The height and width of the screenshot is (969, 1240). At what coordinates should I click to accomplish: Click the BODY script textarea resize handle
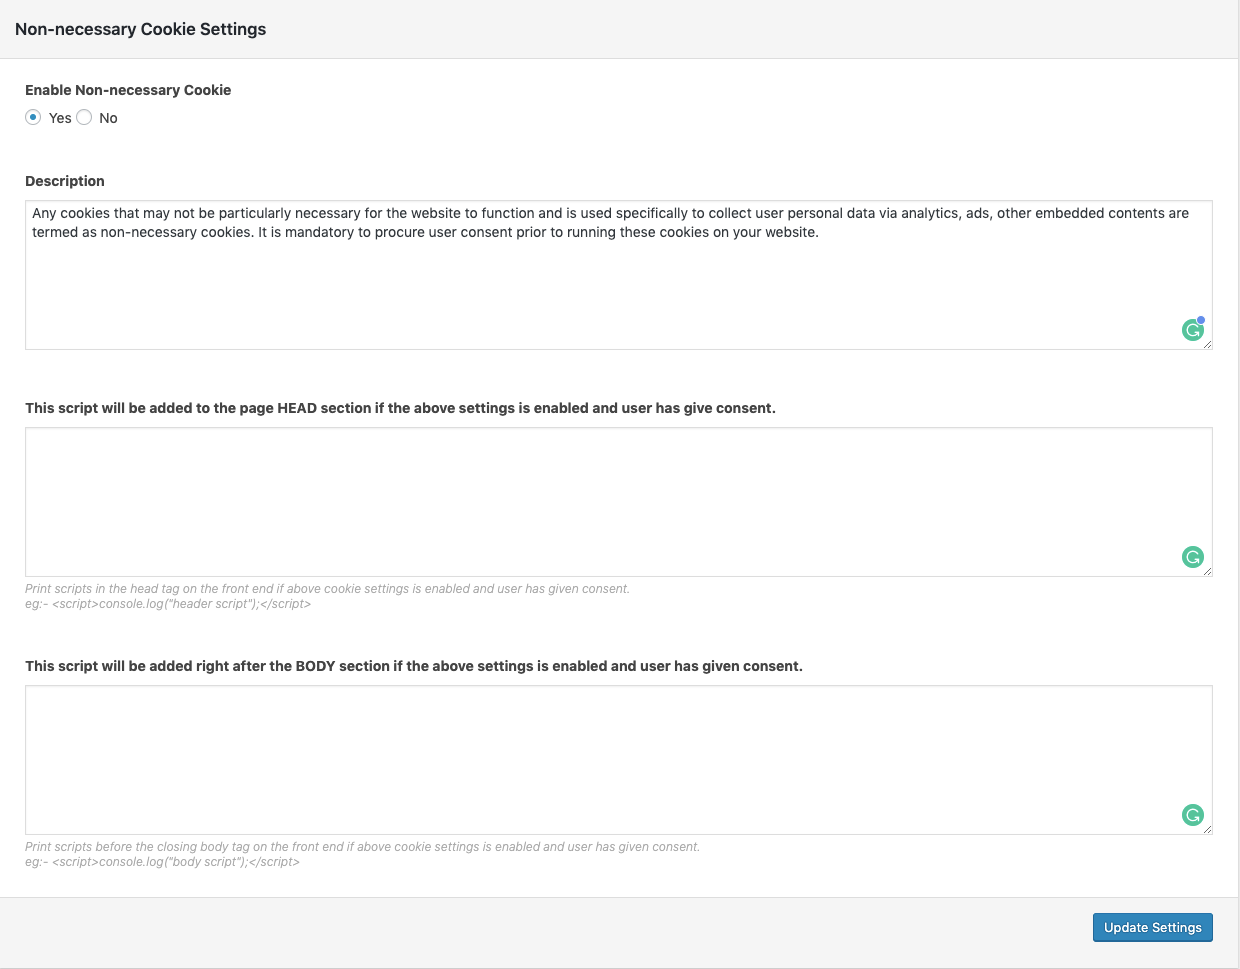pos(1208,830)
